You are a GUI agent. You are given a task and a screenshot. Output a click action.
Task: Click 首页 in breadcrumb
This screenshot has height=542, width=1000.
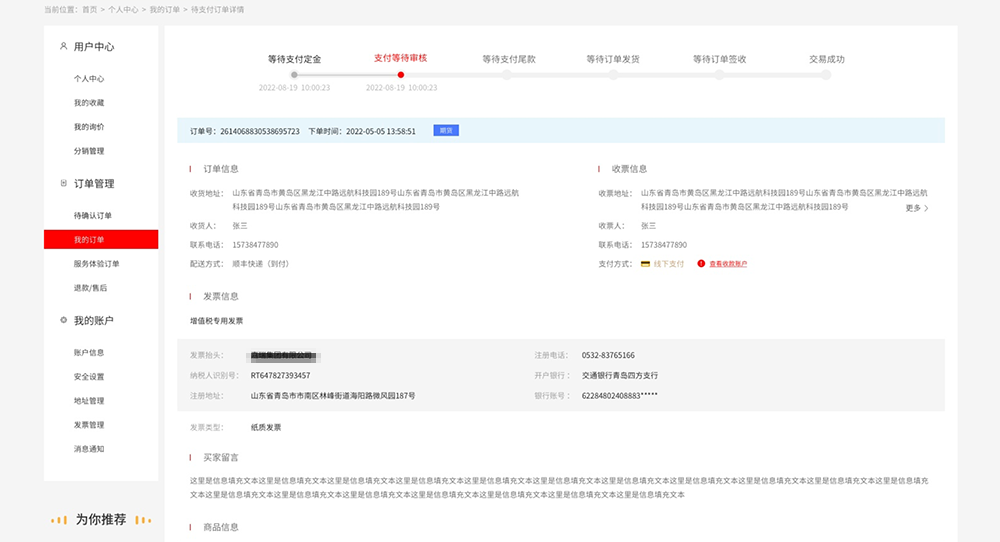(89, 10)
